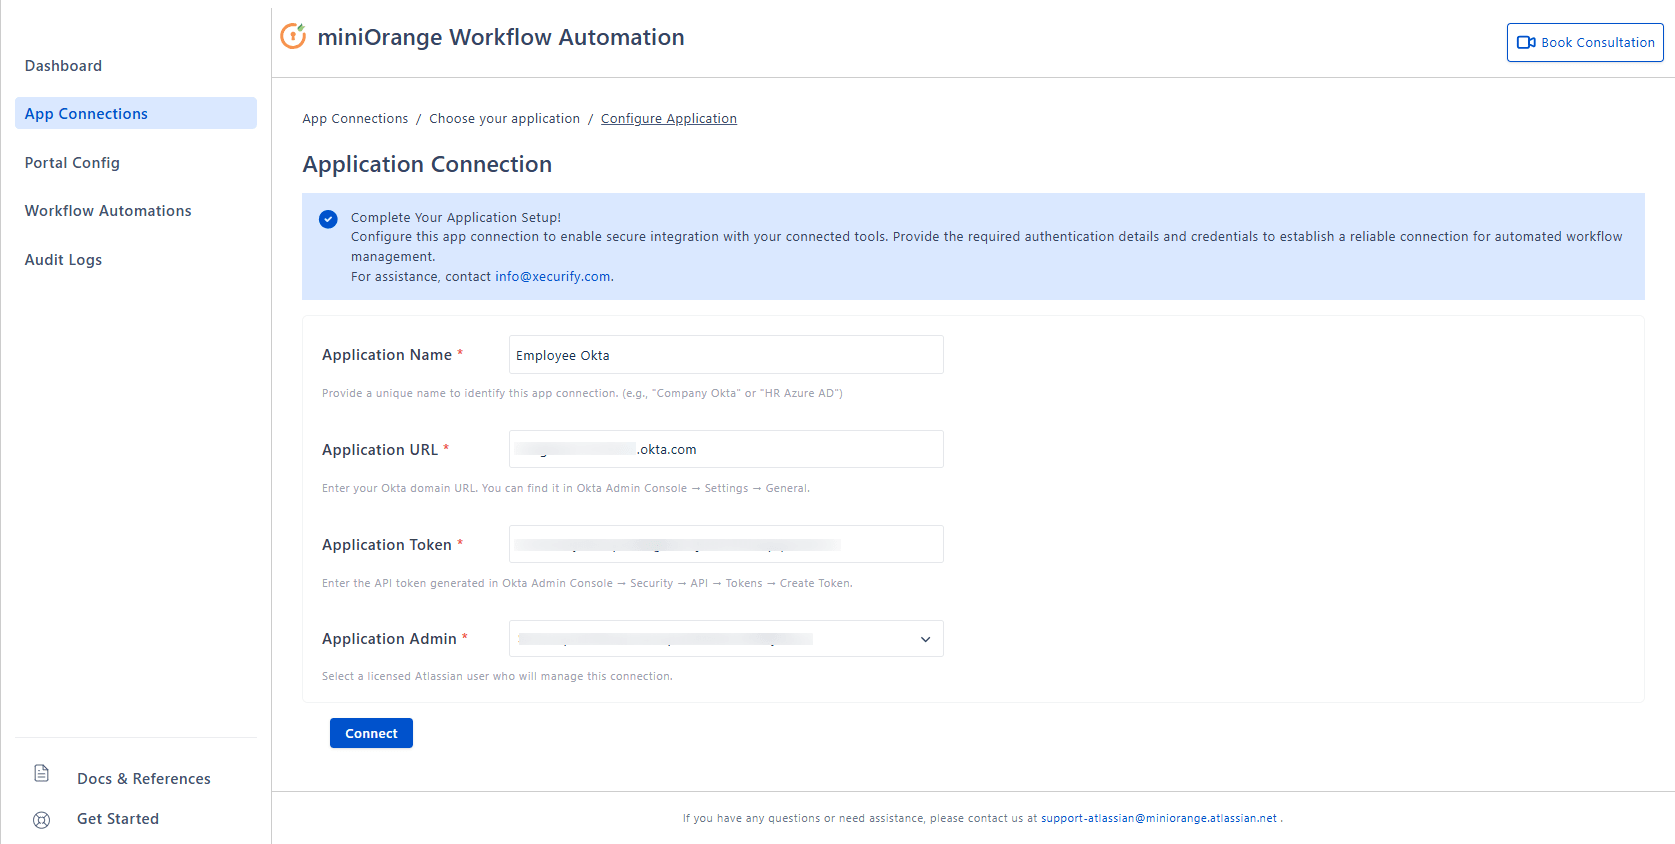Open the Get Started page
The width and height of the screenshot is (1675, 844).
118,819
